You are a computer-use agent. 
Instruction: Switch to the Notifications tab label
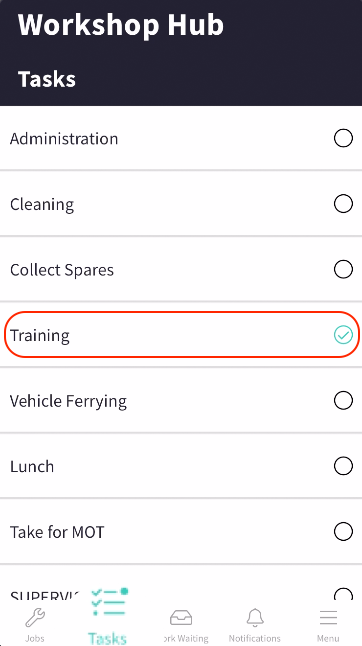255,638
